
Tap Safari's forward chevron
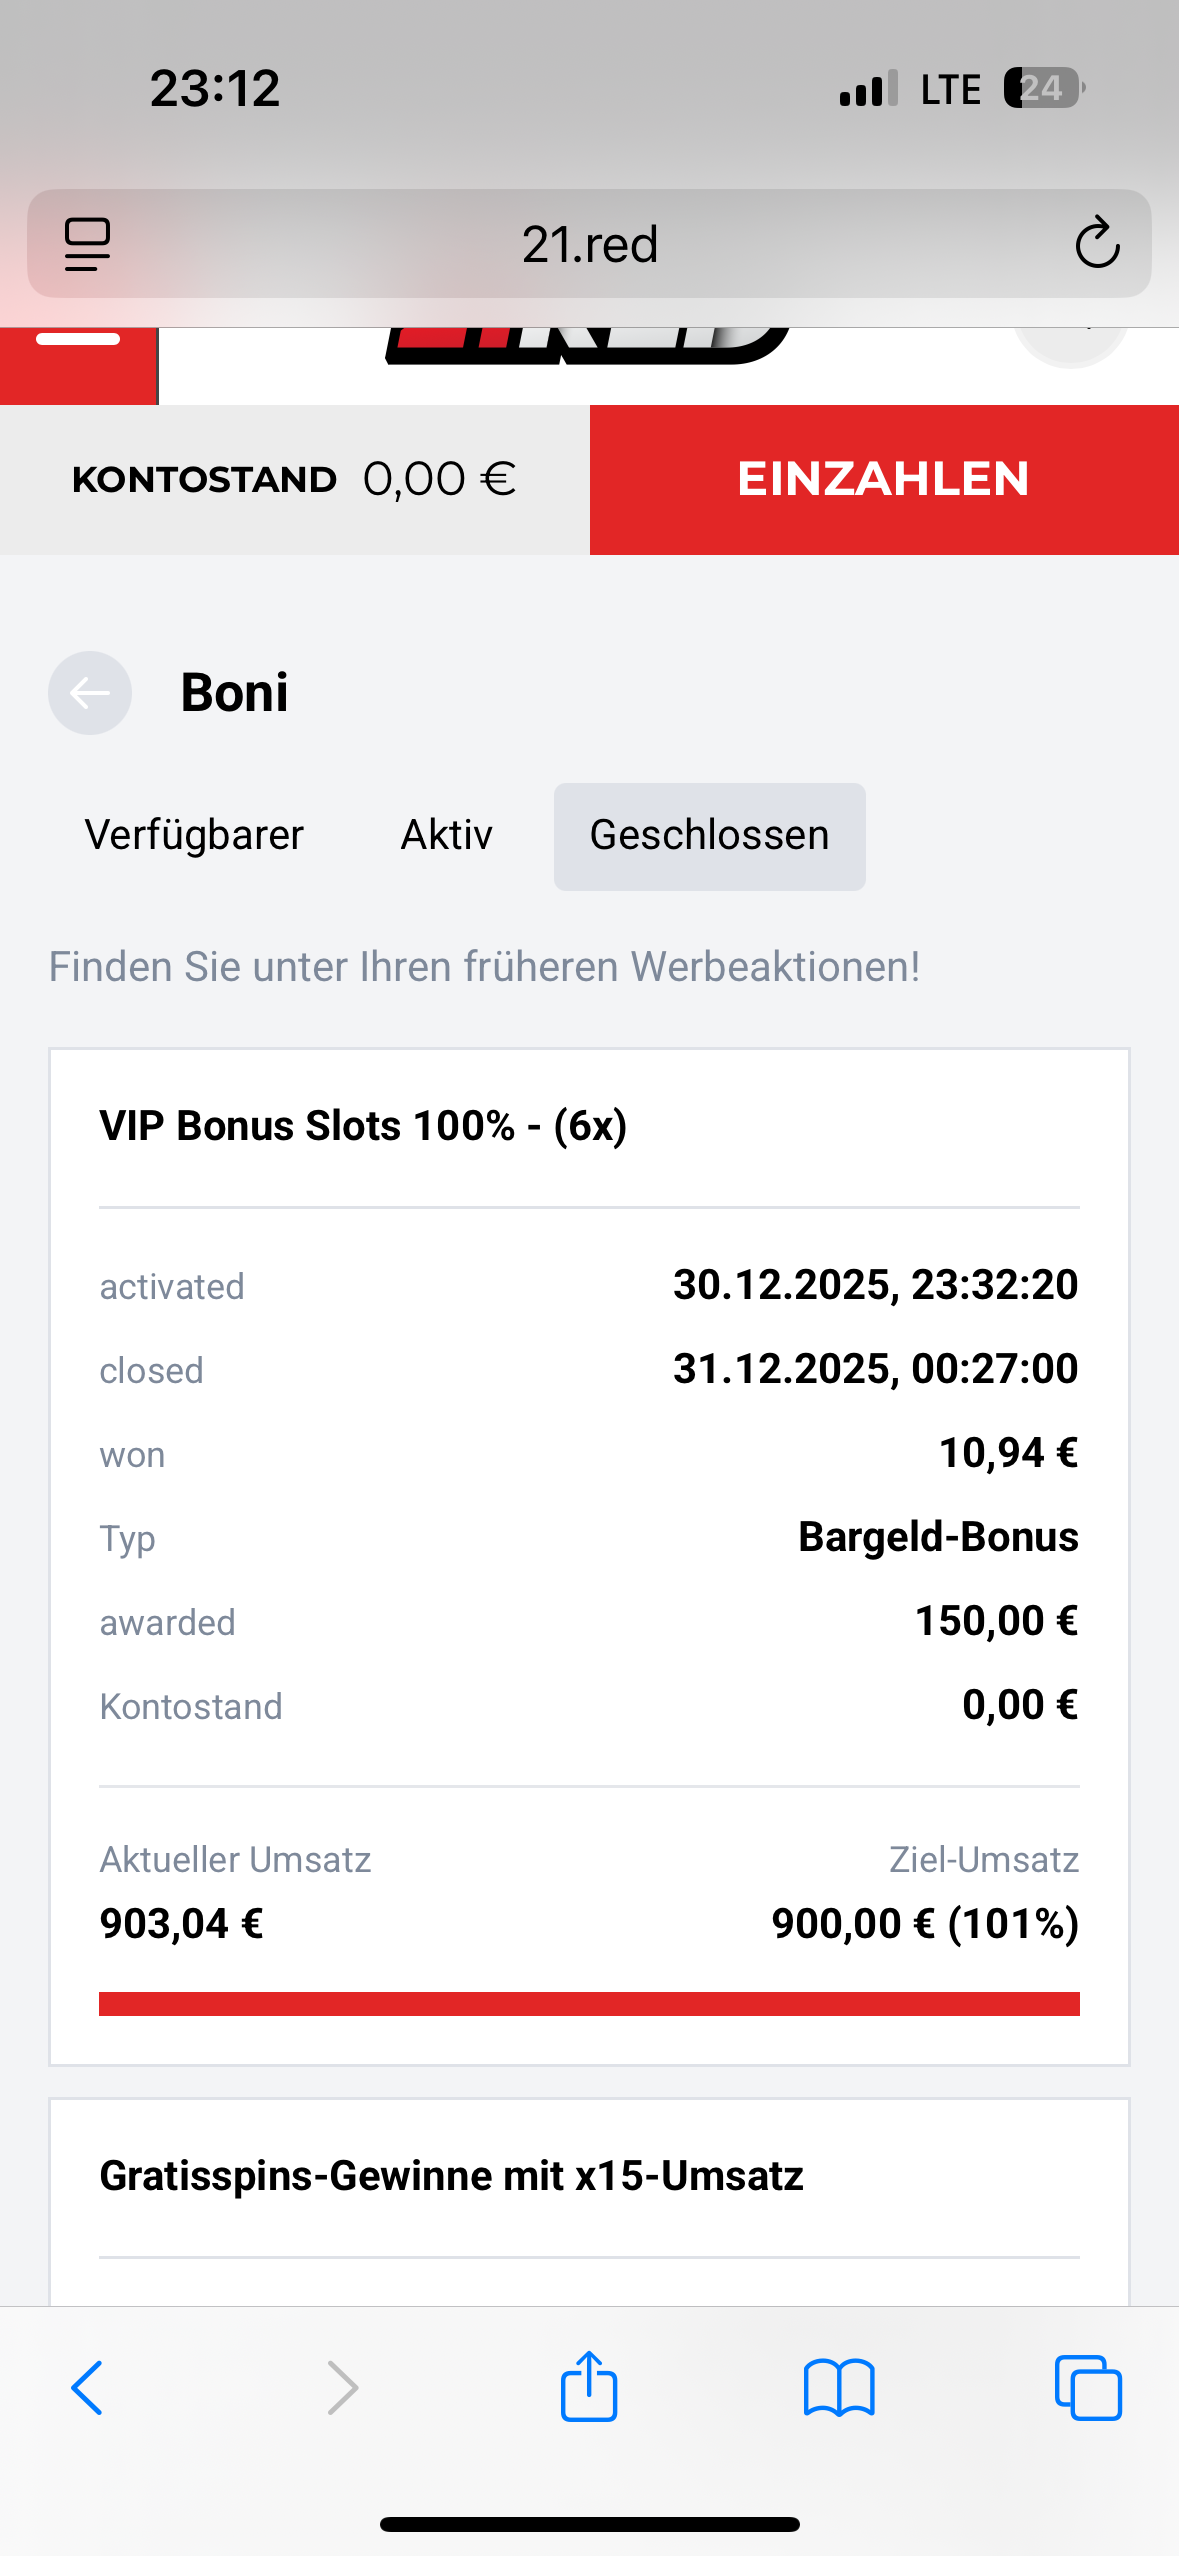(342, 2388)
